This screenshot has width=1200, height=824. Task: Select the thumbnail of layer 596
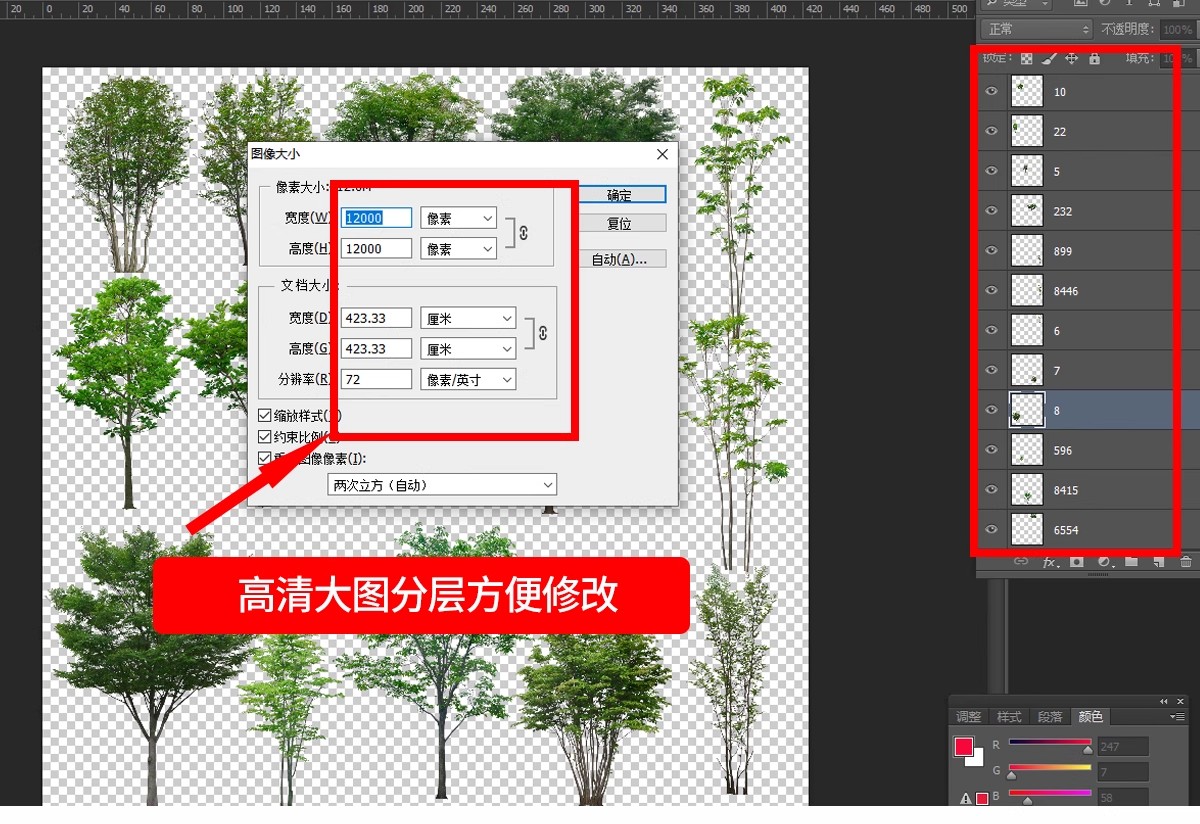1027,449
